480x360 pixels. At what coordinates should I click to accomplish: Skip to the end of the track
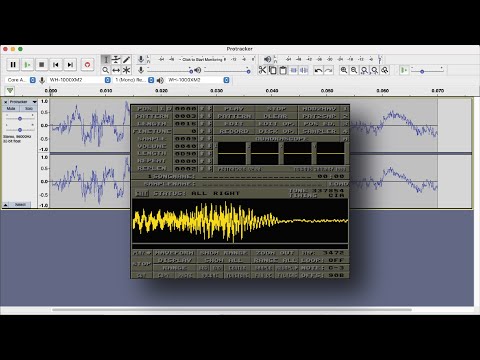[x=70, y=65]
